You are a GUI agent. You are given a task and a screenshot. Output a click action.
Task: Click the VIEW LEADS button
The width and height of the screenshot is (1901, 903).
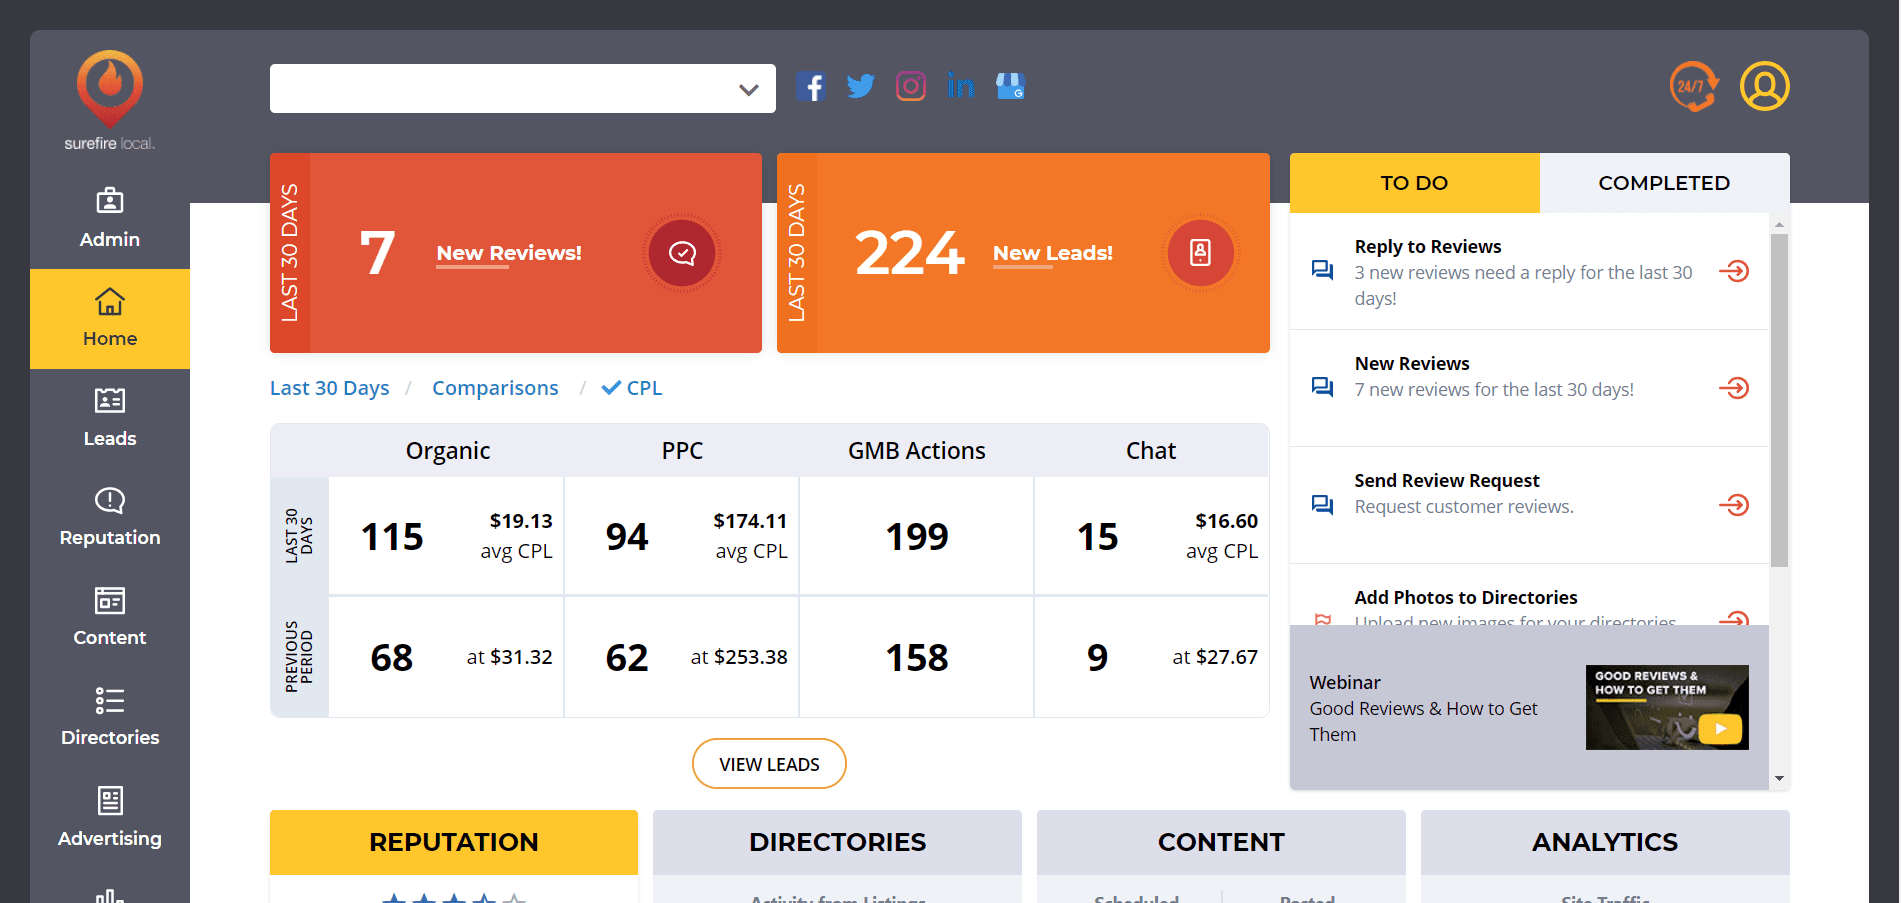[x=769, y=764]
